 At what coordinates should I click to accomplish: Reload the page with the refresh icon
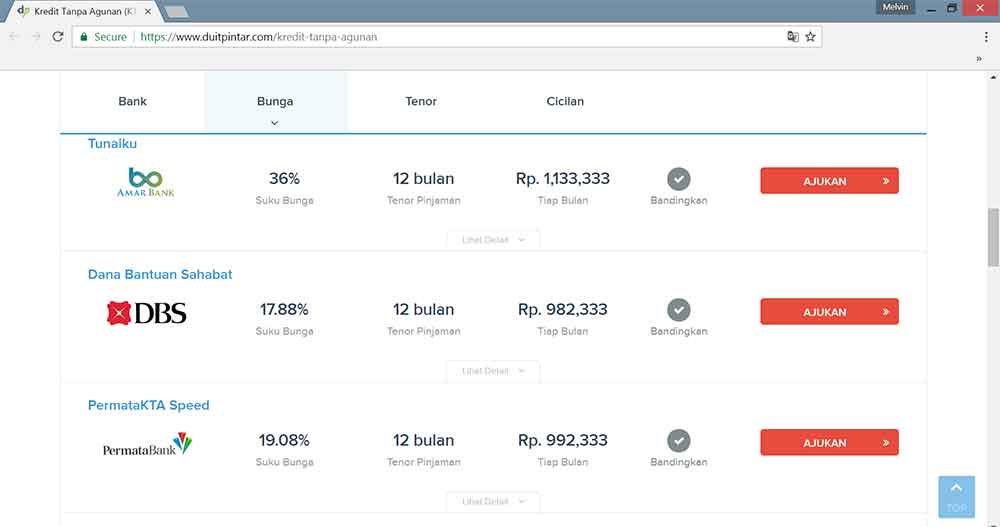tap(57, 36)
